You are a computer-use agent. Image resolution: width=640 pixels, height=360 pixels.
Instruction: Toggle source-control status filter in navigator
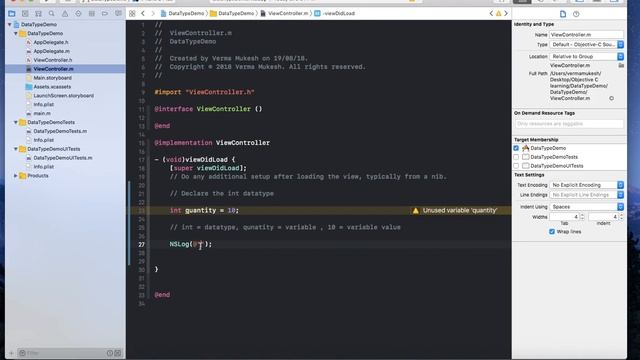coord(118,353)
